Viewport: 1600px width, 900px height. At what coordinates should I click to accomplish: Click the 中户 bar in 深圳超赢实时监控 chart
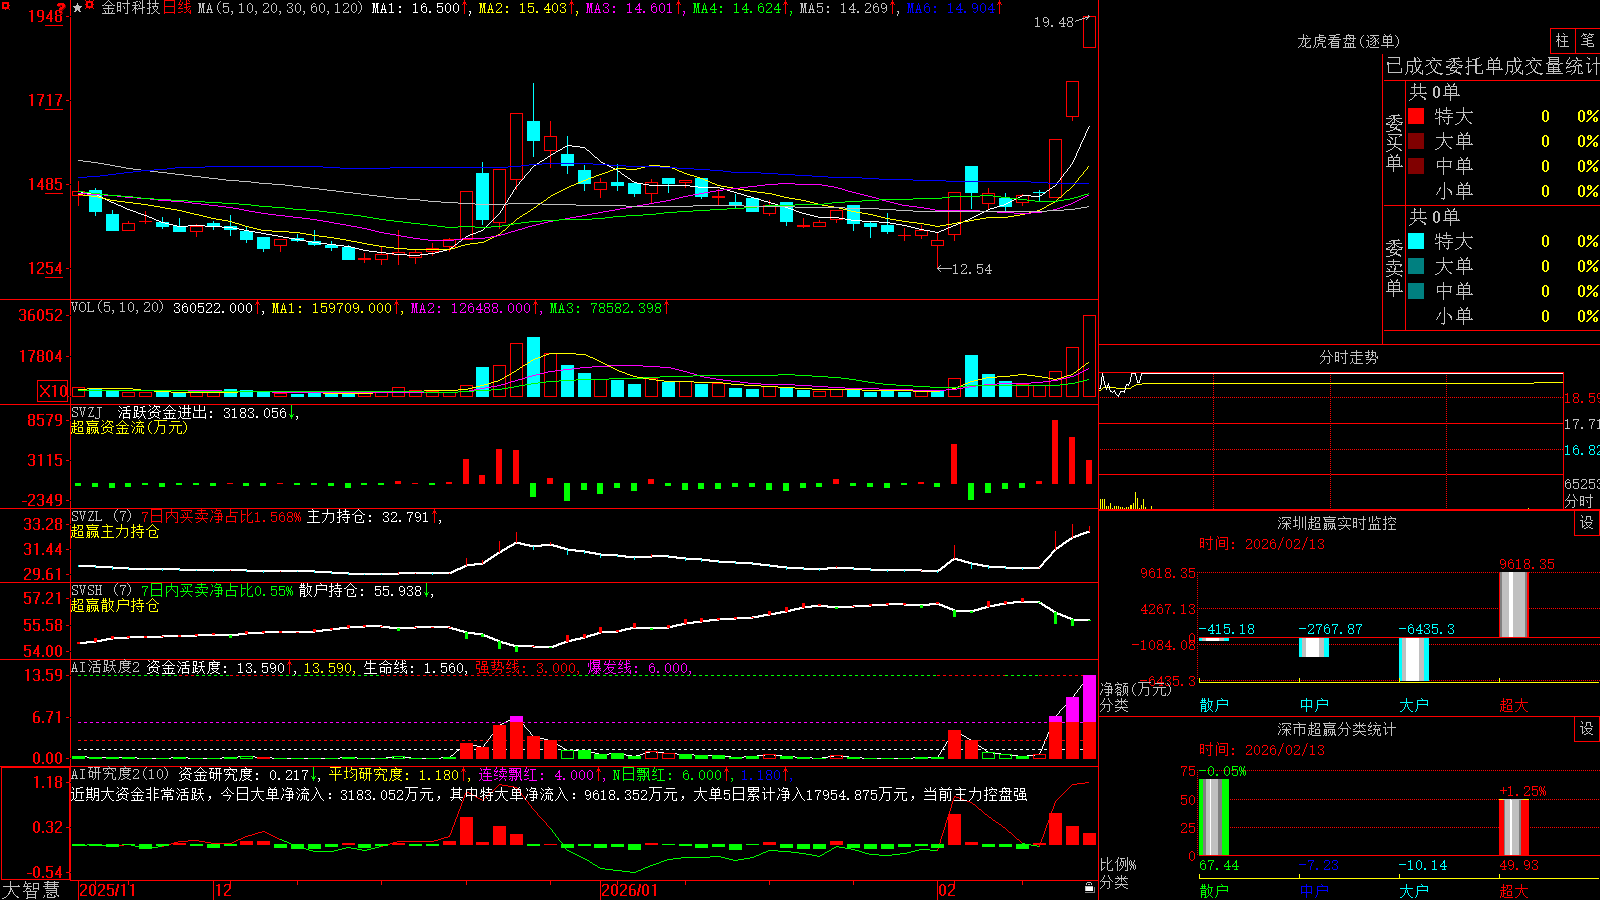pos(1314,647)
